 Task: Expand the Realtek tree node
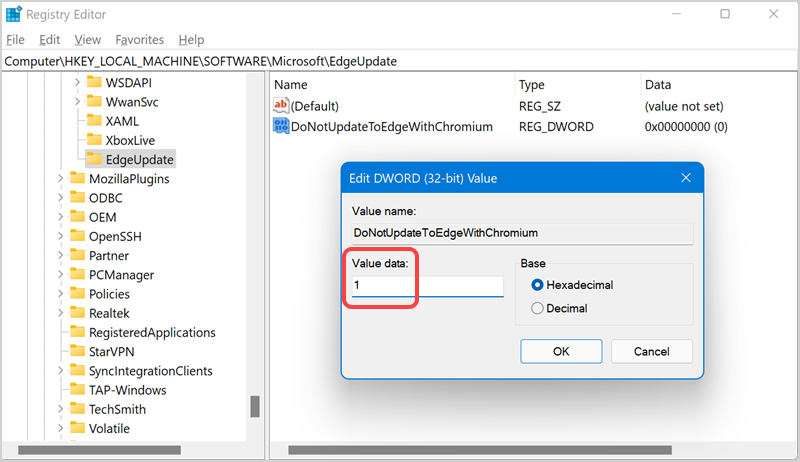[x=61, y=313]
